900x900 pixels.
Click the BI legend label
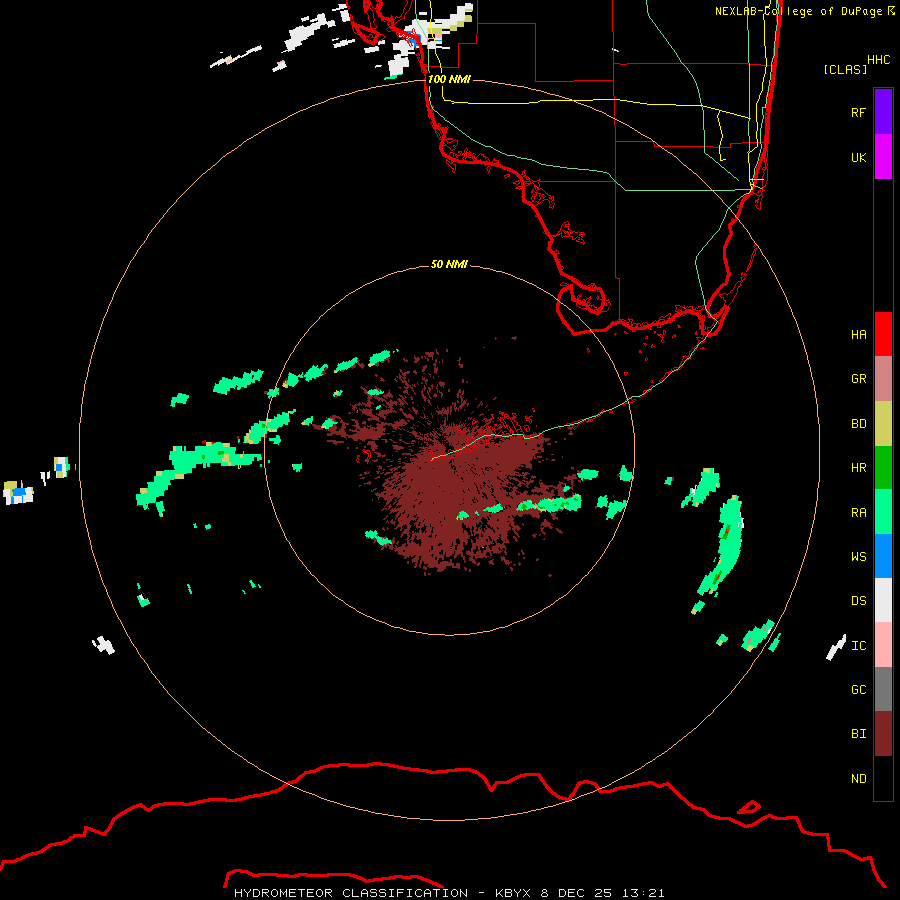[858, 734]
